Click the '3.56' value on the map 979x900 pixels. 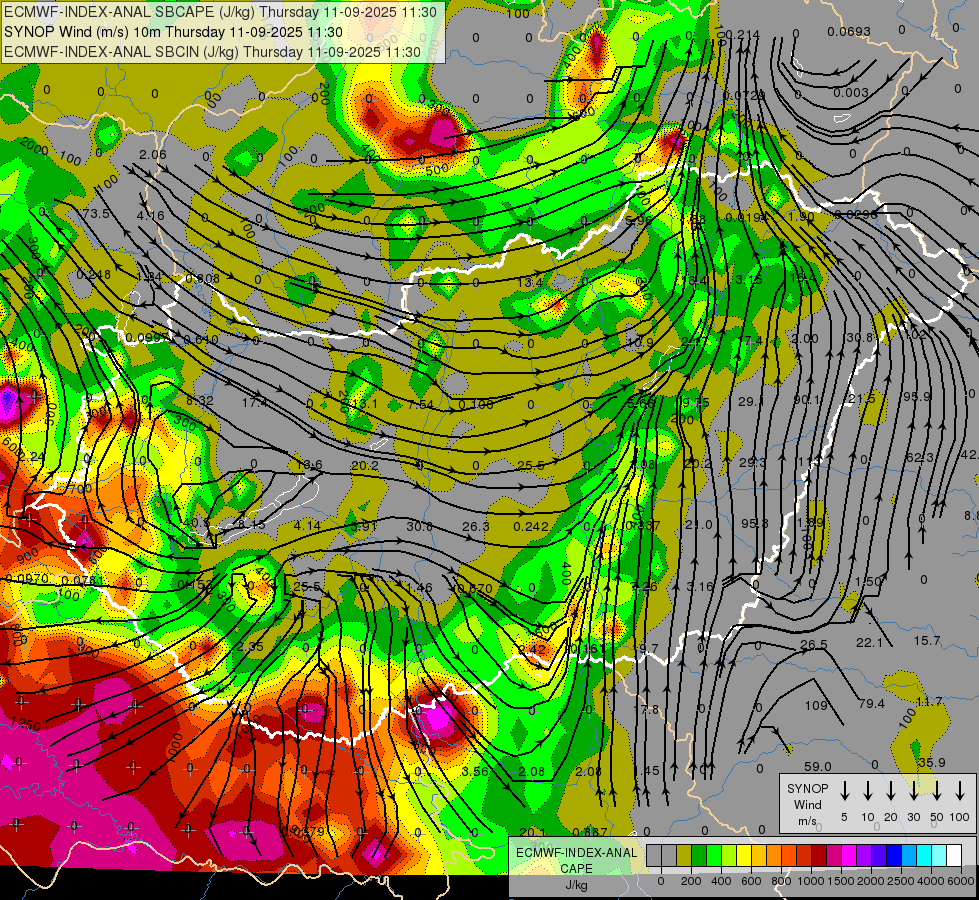click(475, 771)
